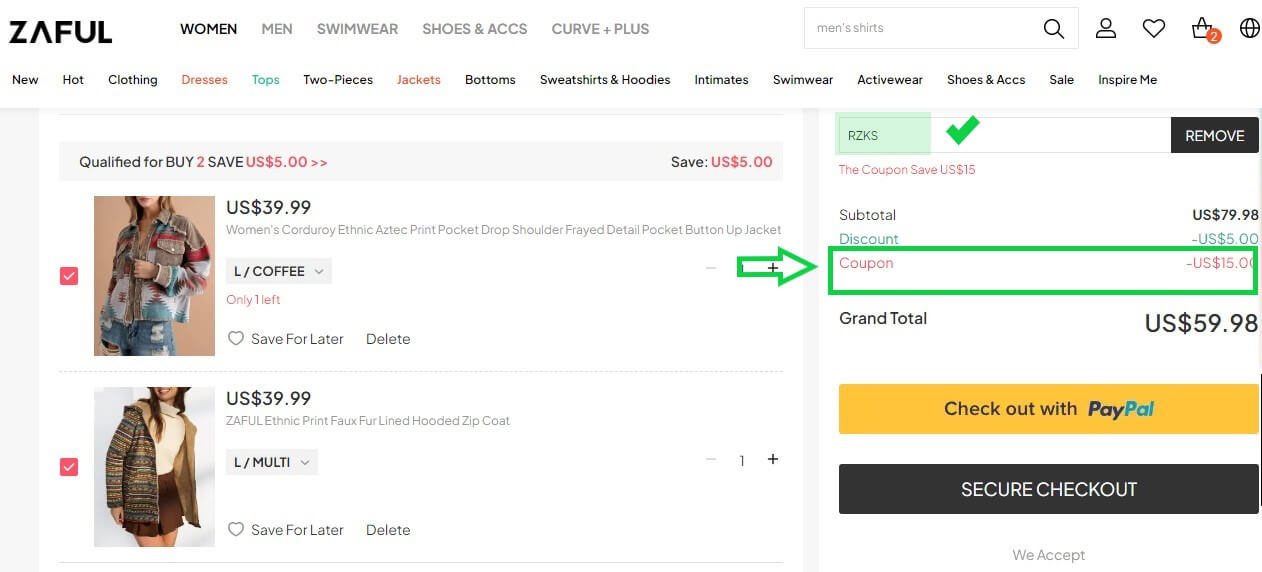Select the Dresses category tab

[x=204, y=80]
